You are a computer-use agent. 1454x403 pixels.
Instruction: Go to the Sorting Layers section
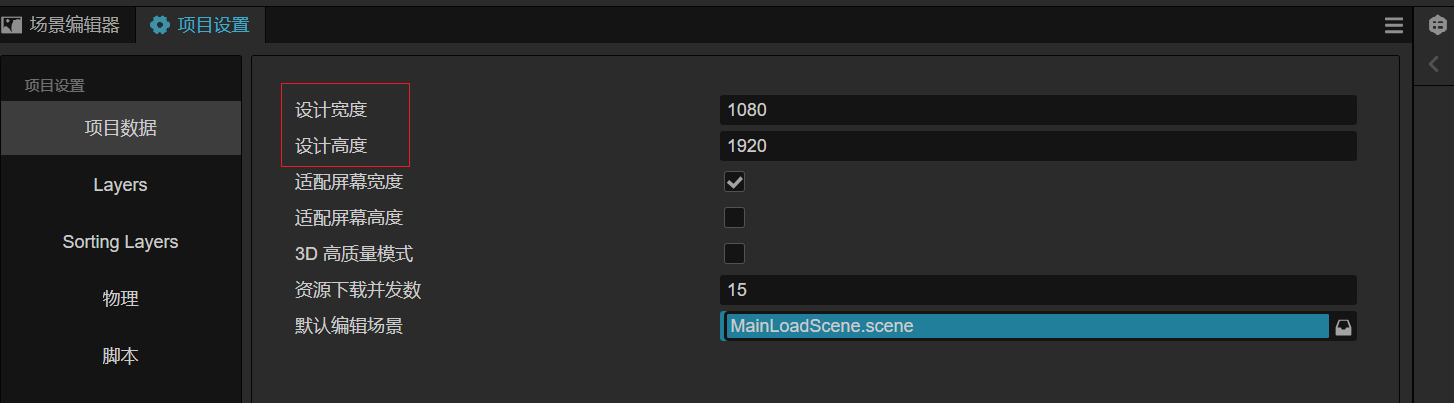pos(120,242)
